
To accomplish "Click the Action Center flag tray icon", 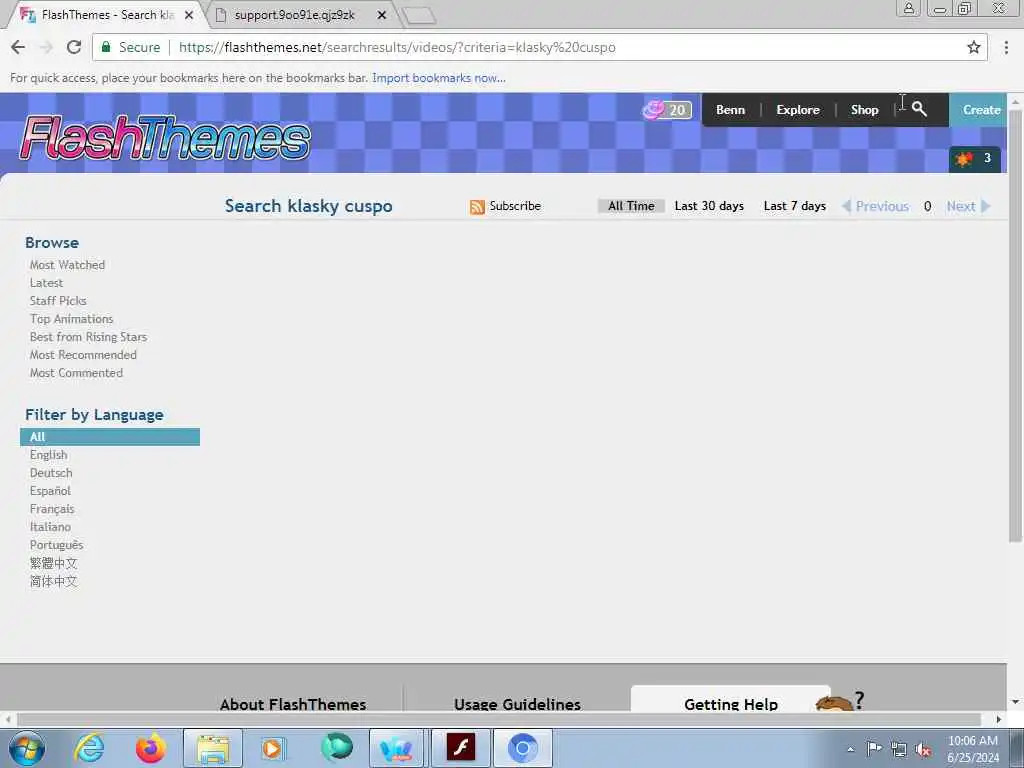I will click(874, 749).
